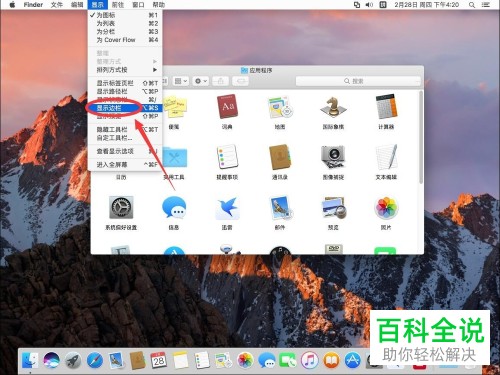The image size is (500, 375).
Task: Expand the 排列方式 submenu arrow
Action: pyautogui.click(x=155, y=70)
